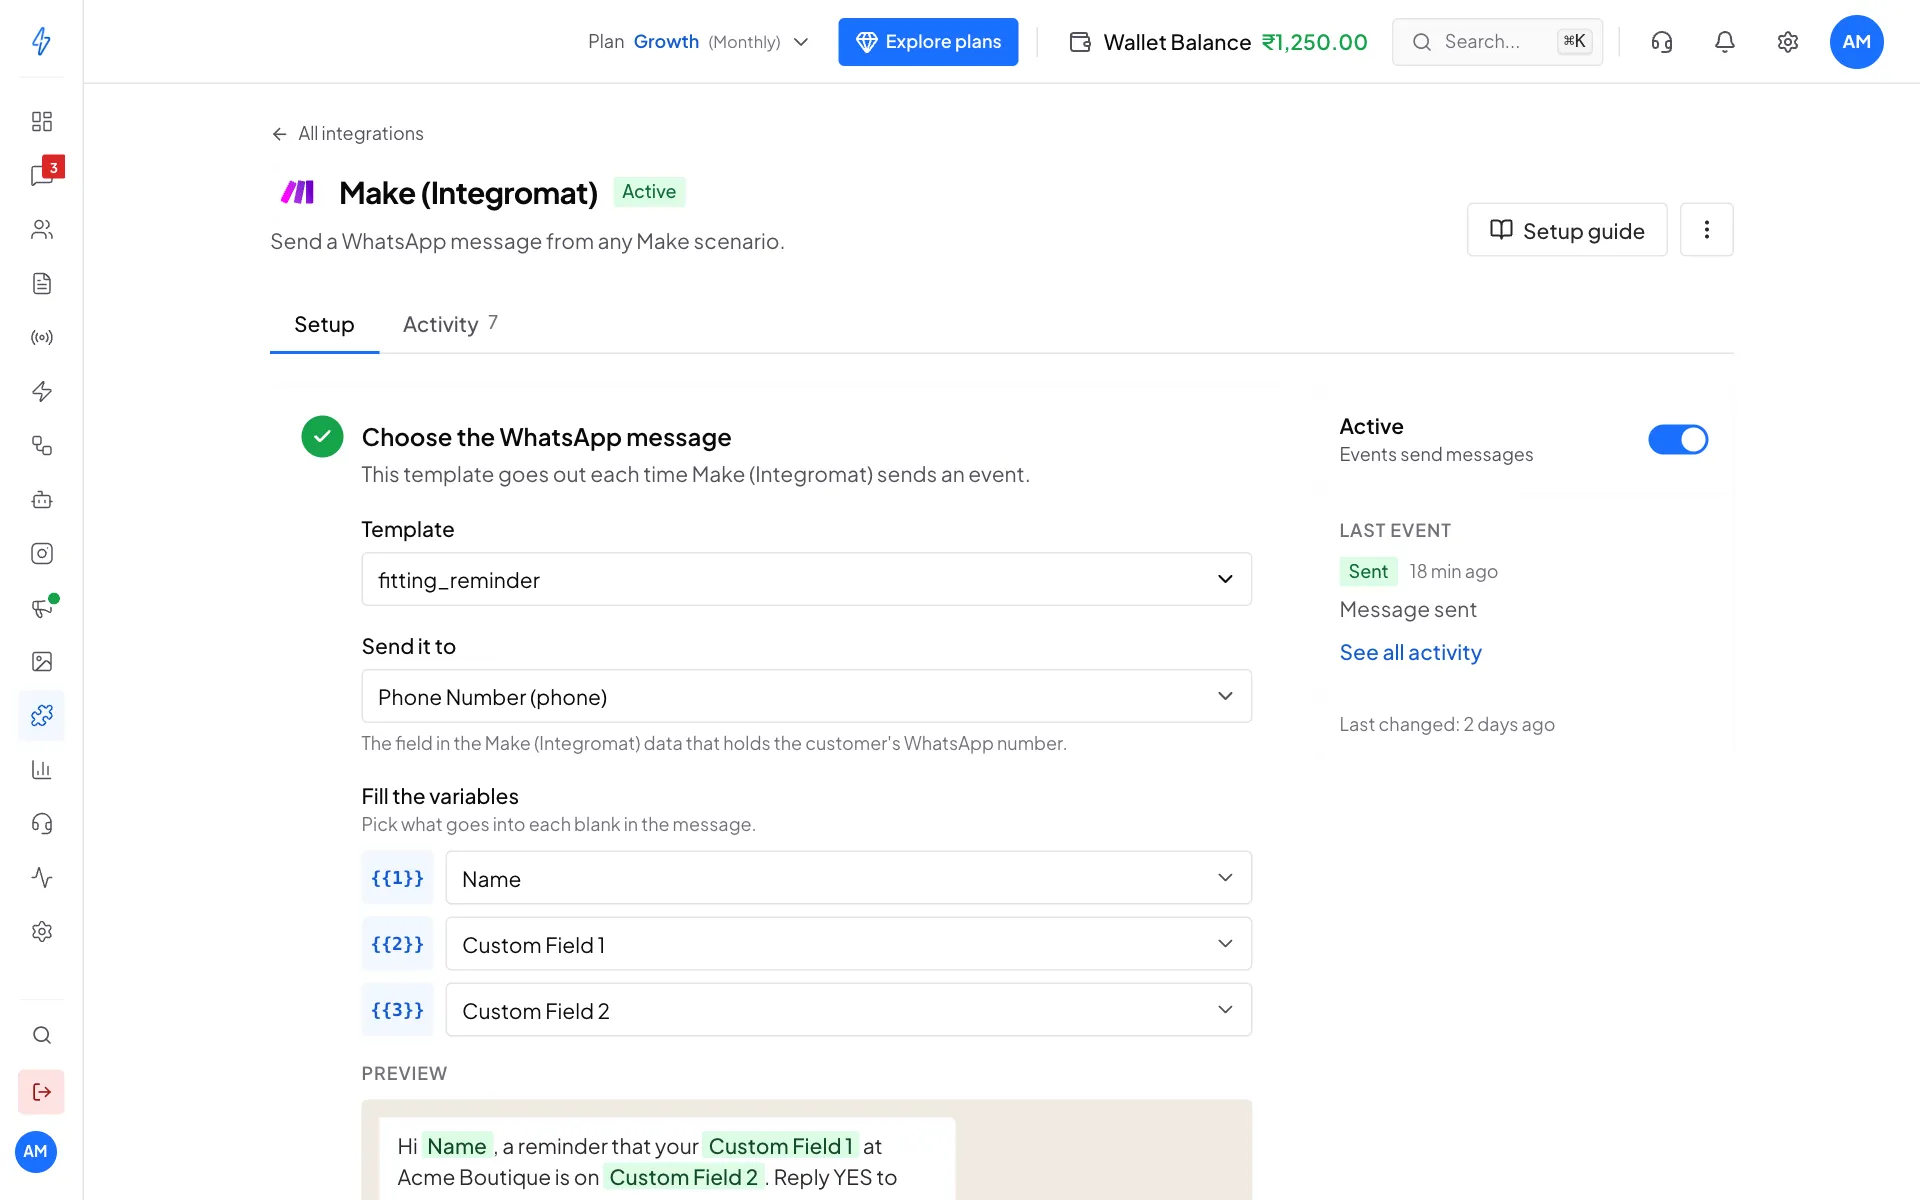
Task: Open the settings gear in top bar
Action: [x=1787, y=42]
